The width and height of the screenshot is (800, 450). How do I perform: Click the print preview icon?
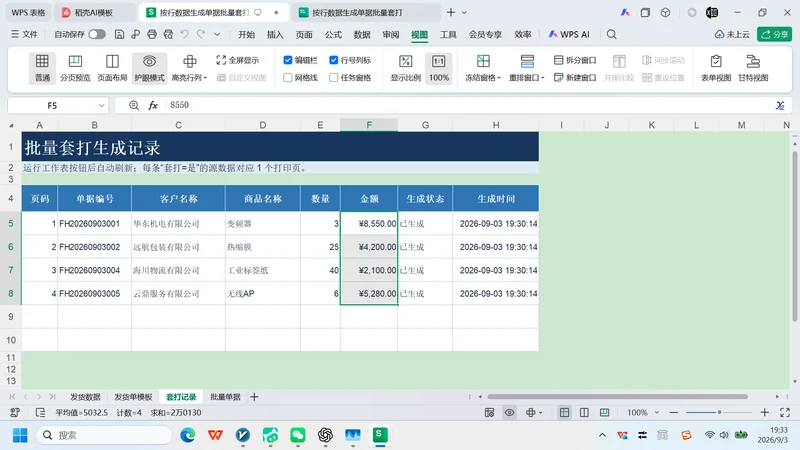click(168, 34)
